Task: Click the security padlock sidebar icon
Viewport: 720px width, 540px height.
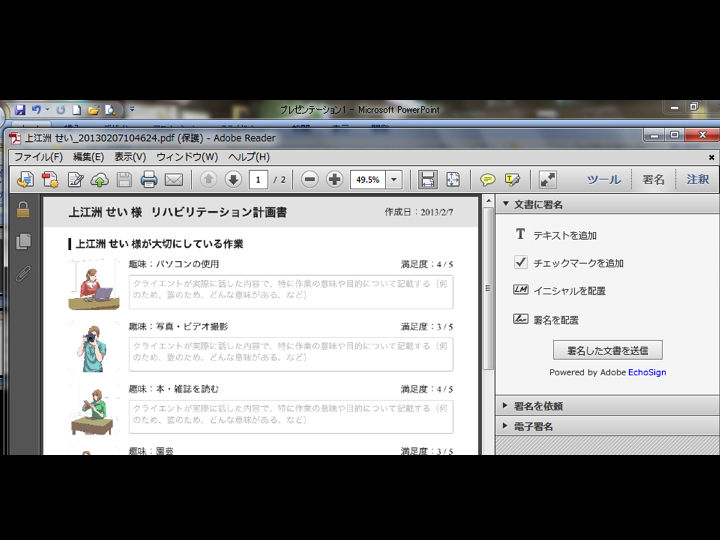Action: 23,210
